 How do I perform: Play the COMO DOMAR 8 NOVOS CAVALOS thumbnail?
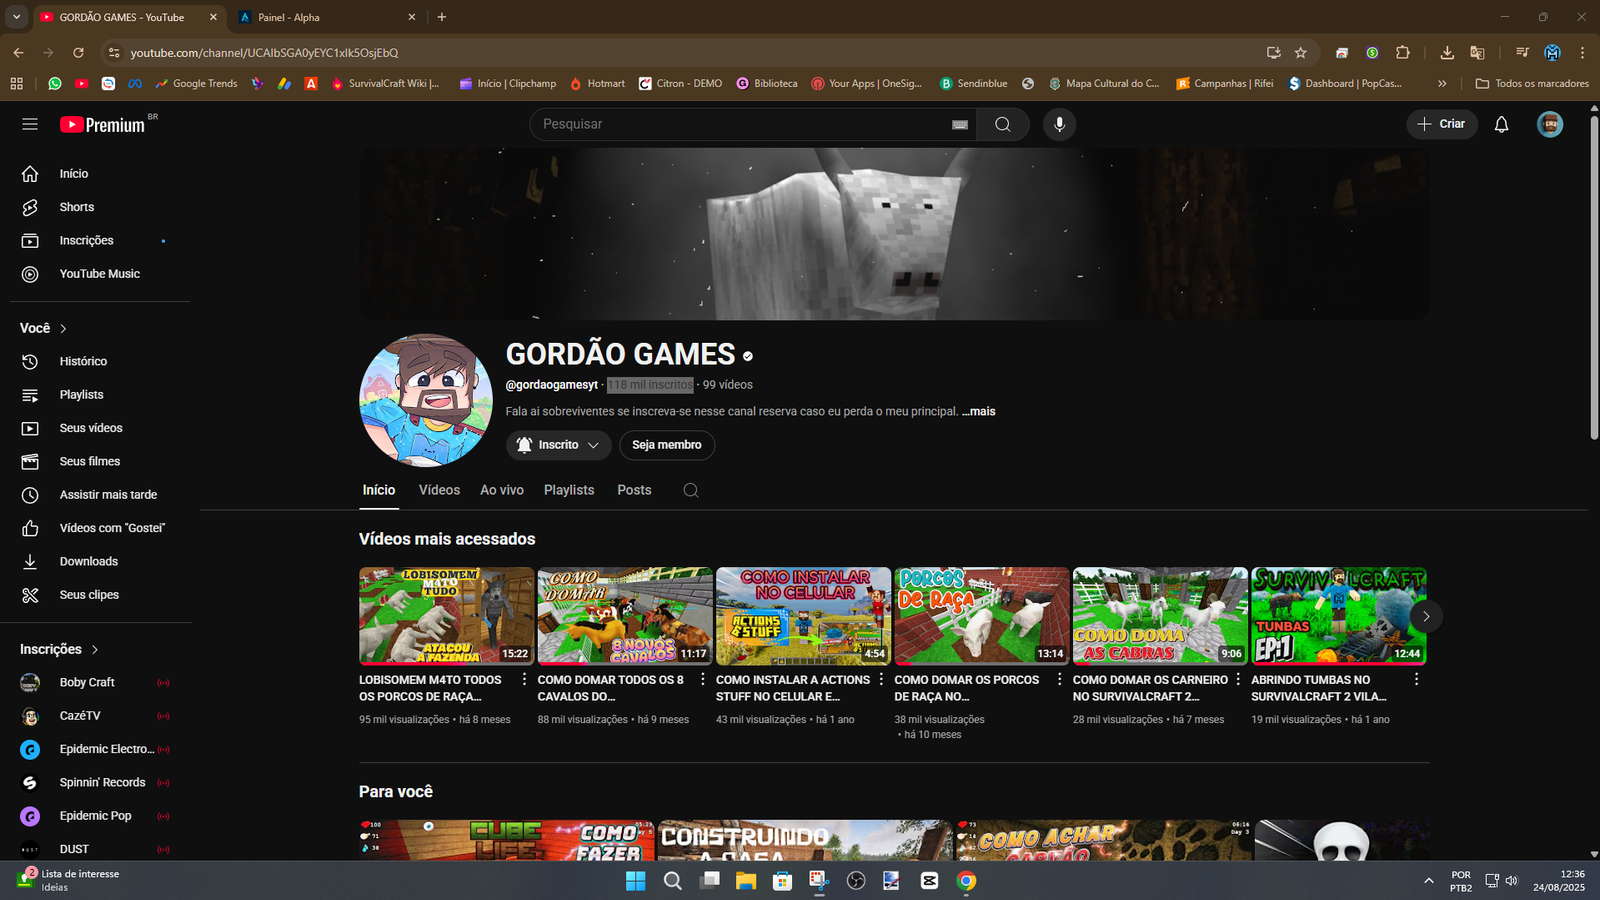(625, 616)
